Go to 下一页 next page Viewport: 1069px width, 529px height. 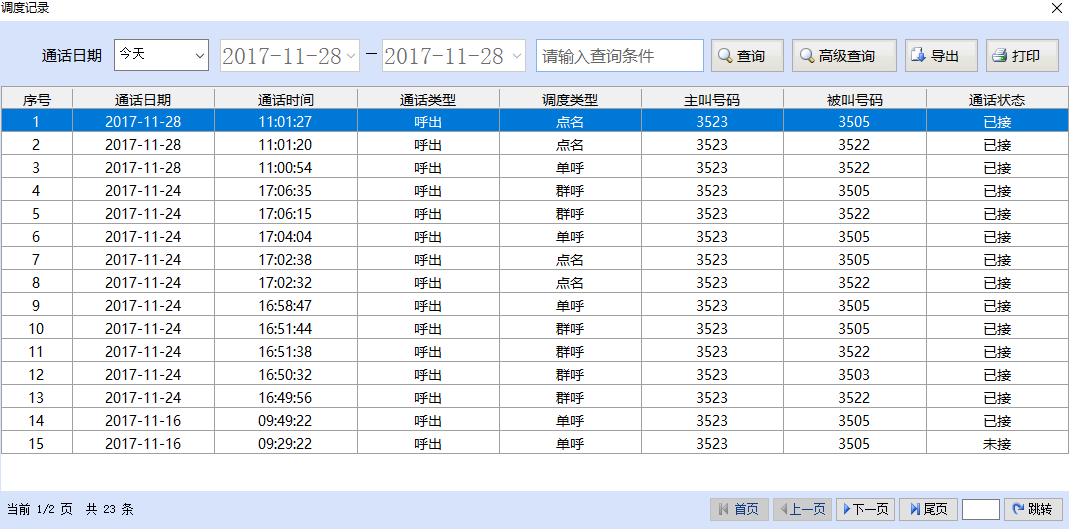[x=865, y=510]
